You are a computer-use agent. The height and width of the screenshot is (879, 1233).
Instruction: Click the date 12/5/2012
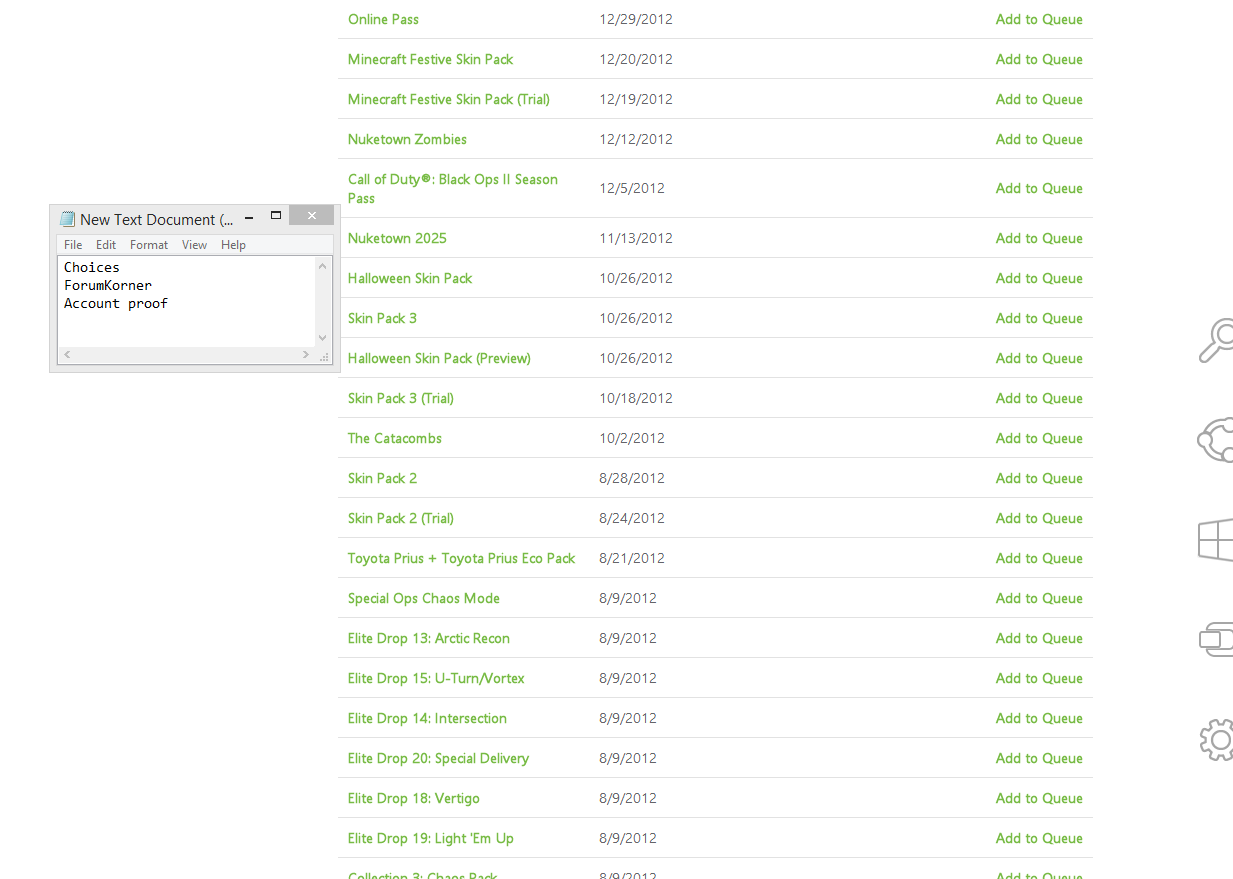pos(632,188)
